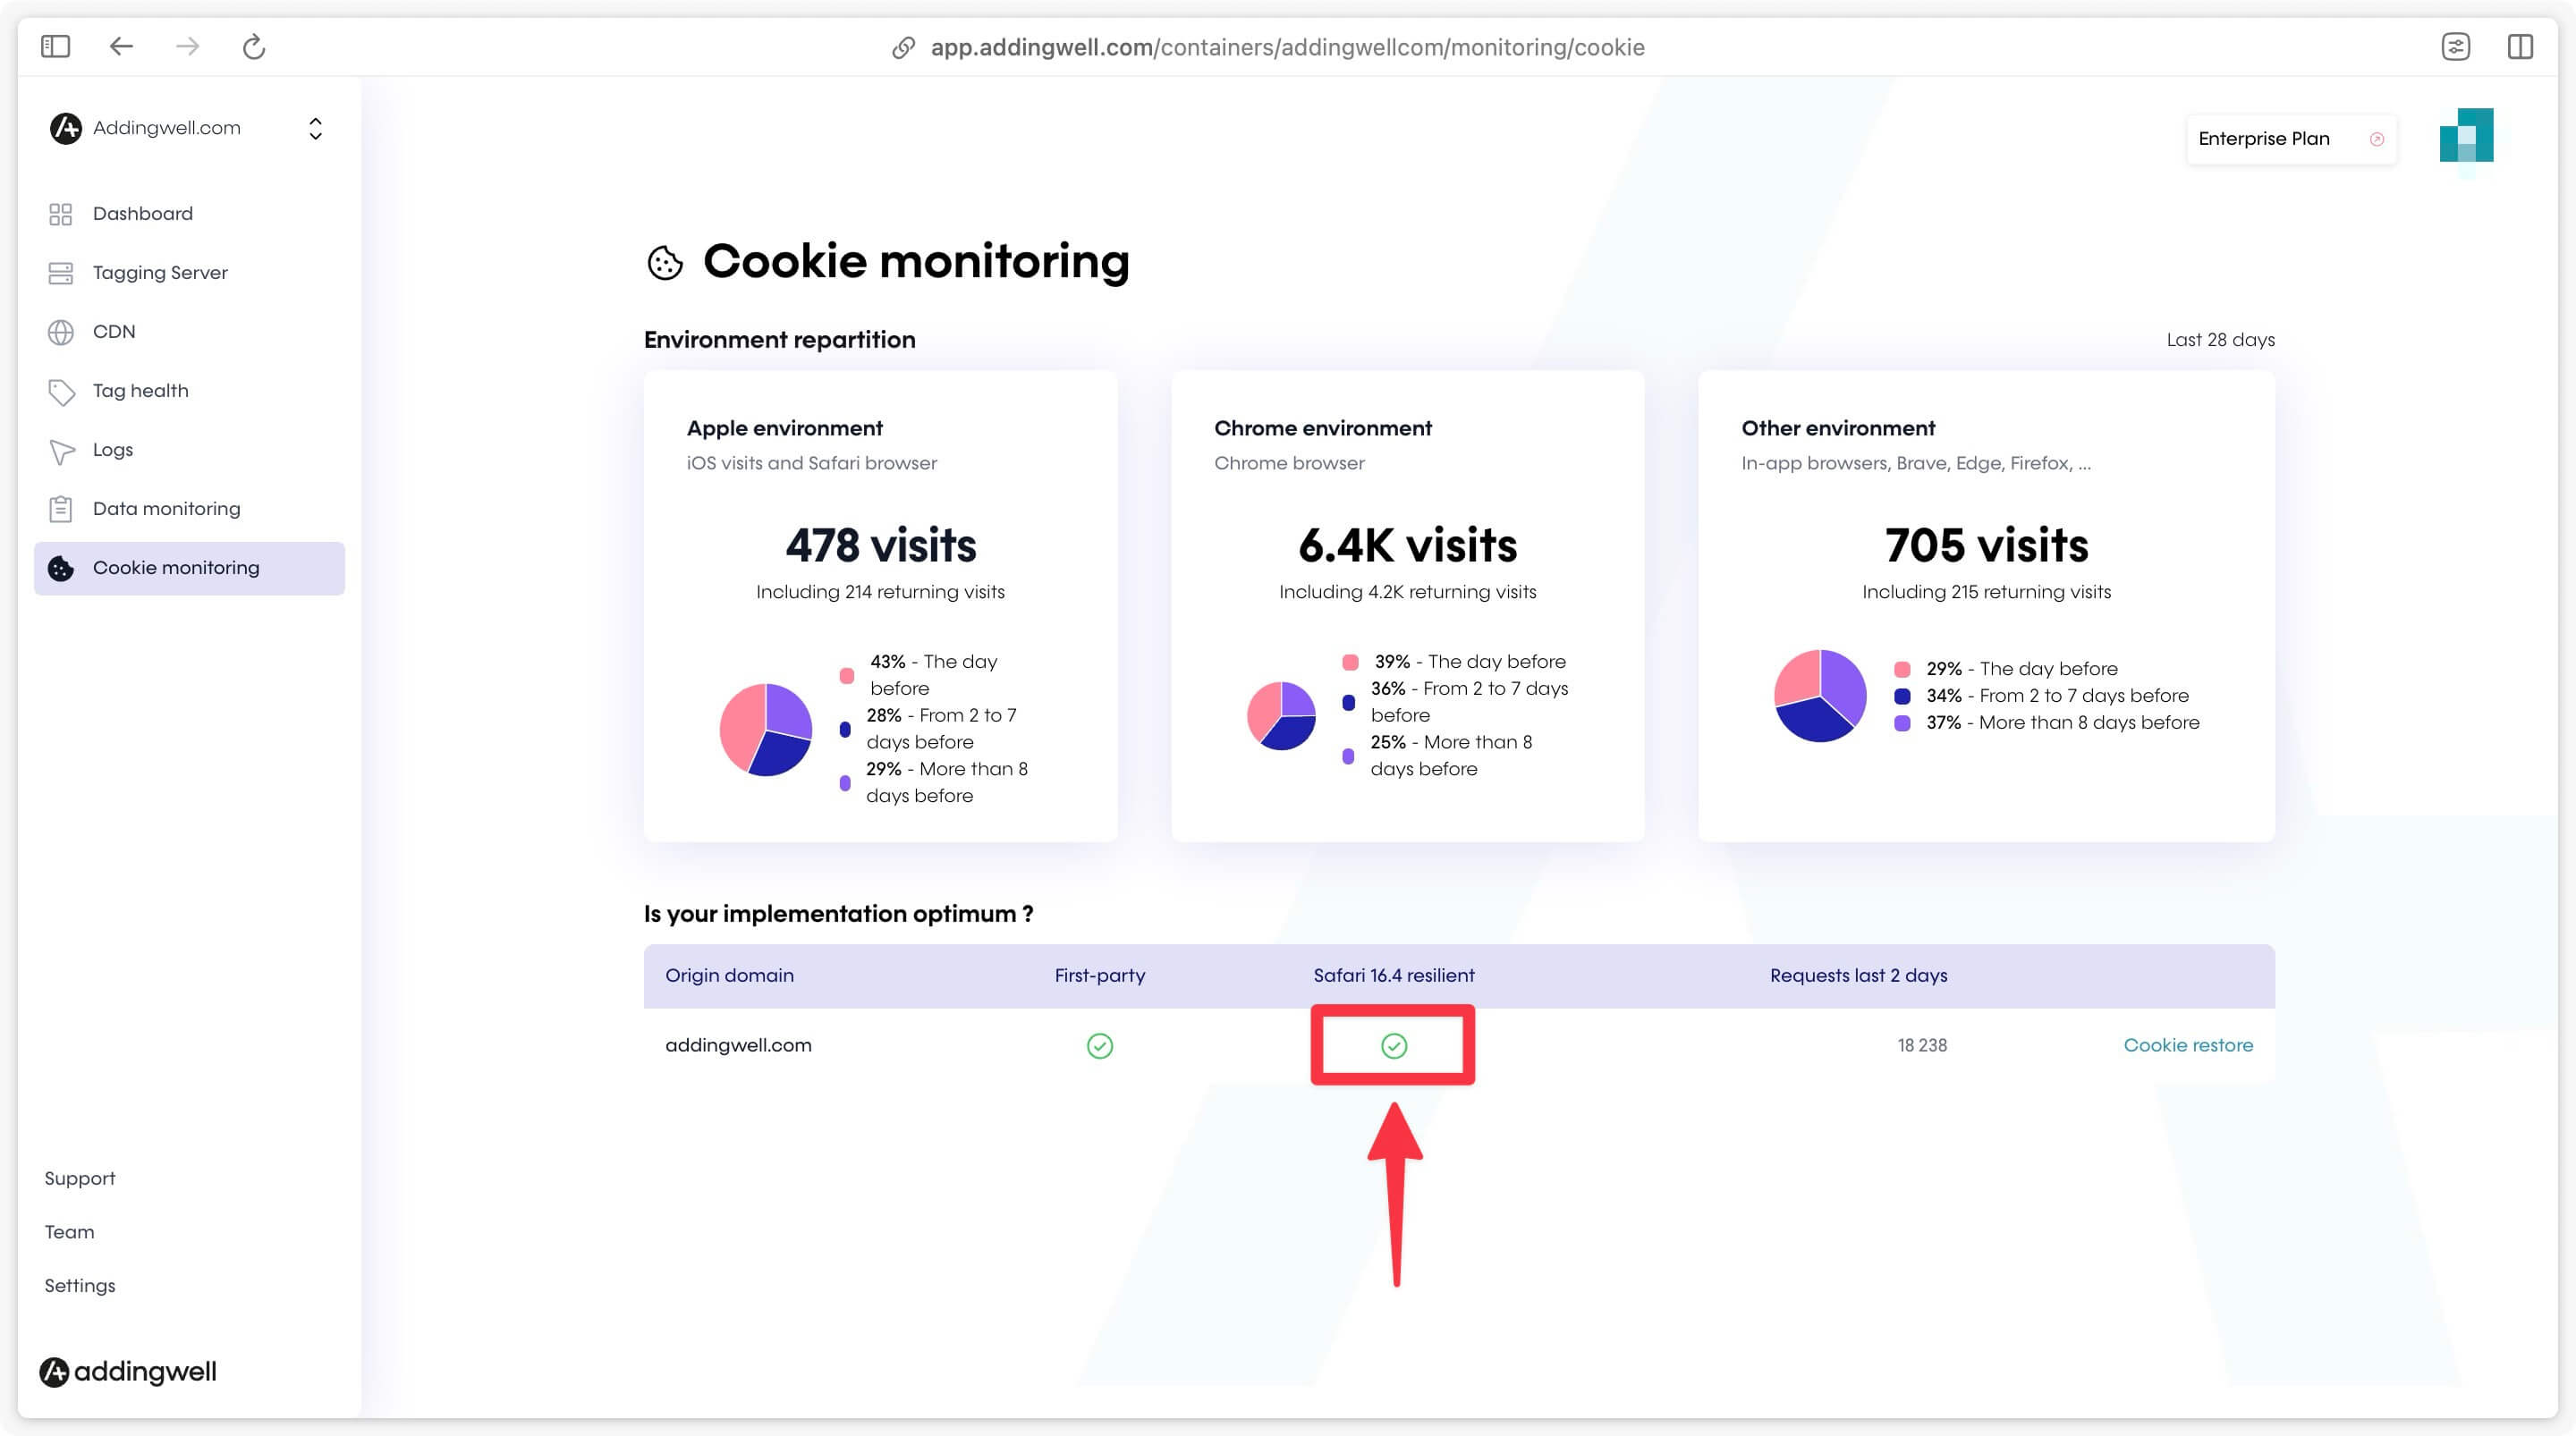Toggle the Safari 16.4 resilient status checkmark
Screen dimensions: 2576x1436
point(1392,1045)
